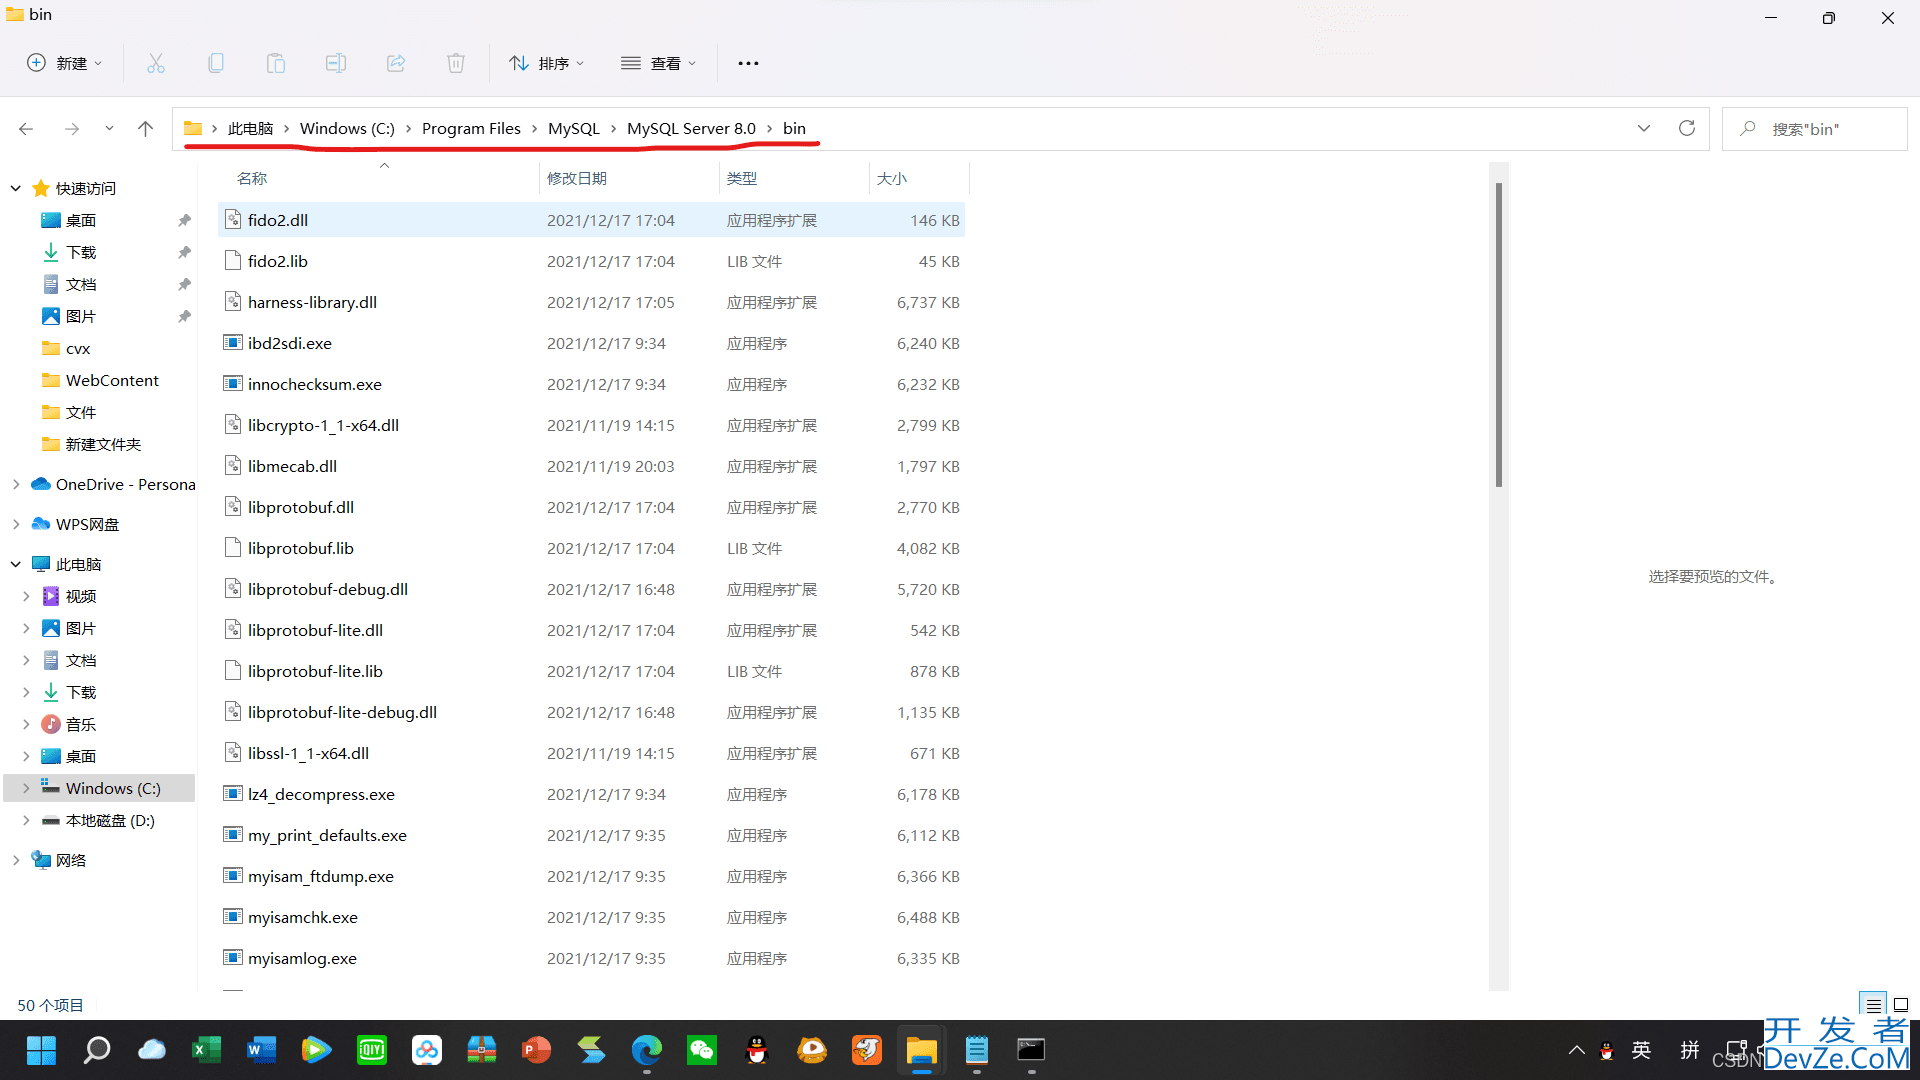Viewport: 1920px width, 1080px height.
Task: Click the Cut scissors icon in toolbar
Action: click(156, 63)
